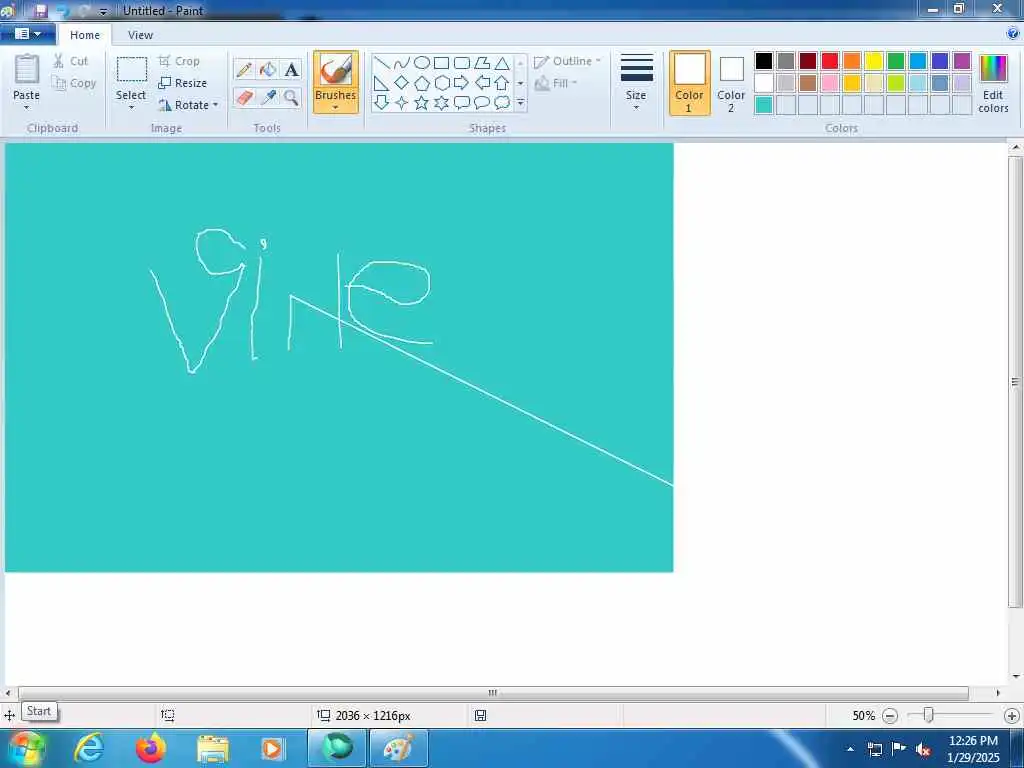Image resolution: width=1024 pixels, height=768 pixels.
Task: Choose the Left arrow shape
Action: (x=482, y=83)
